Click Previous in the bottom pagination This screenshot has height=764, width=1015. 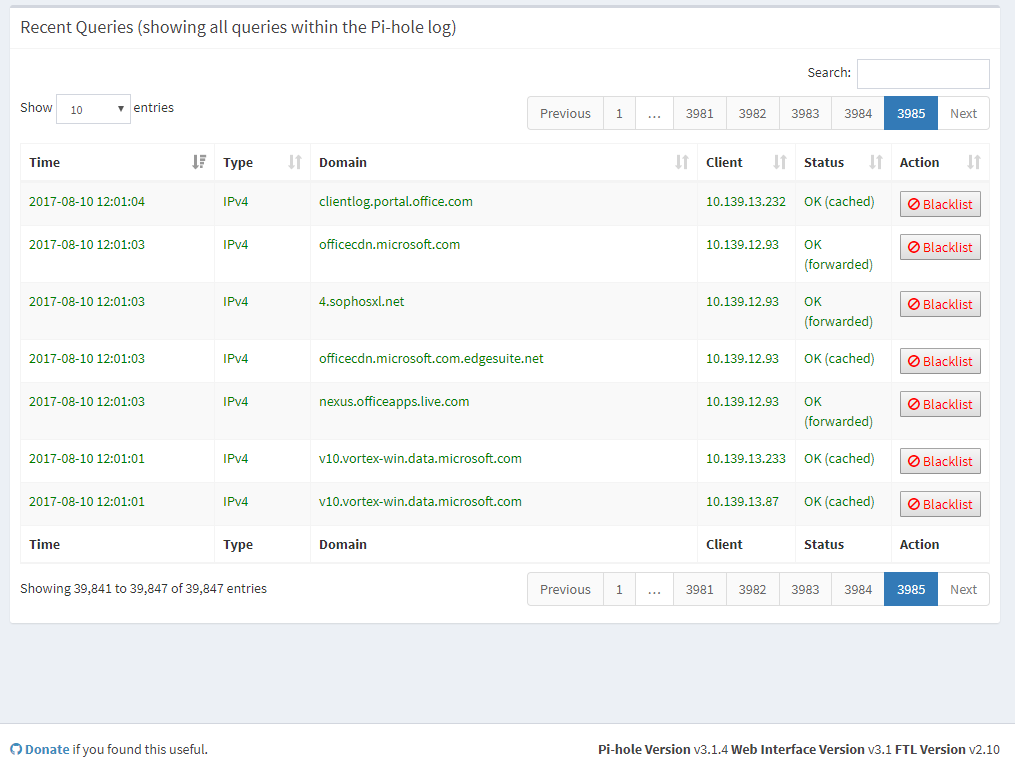(565, 589)
